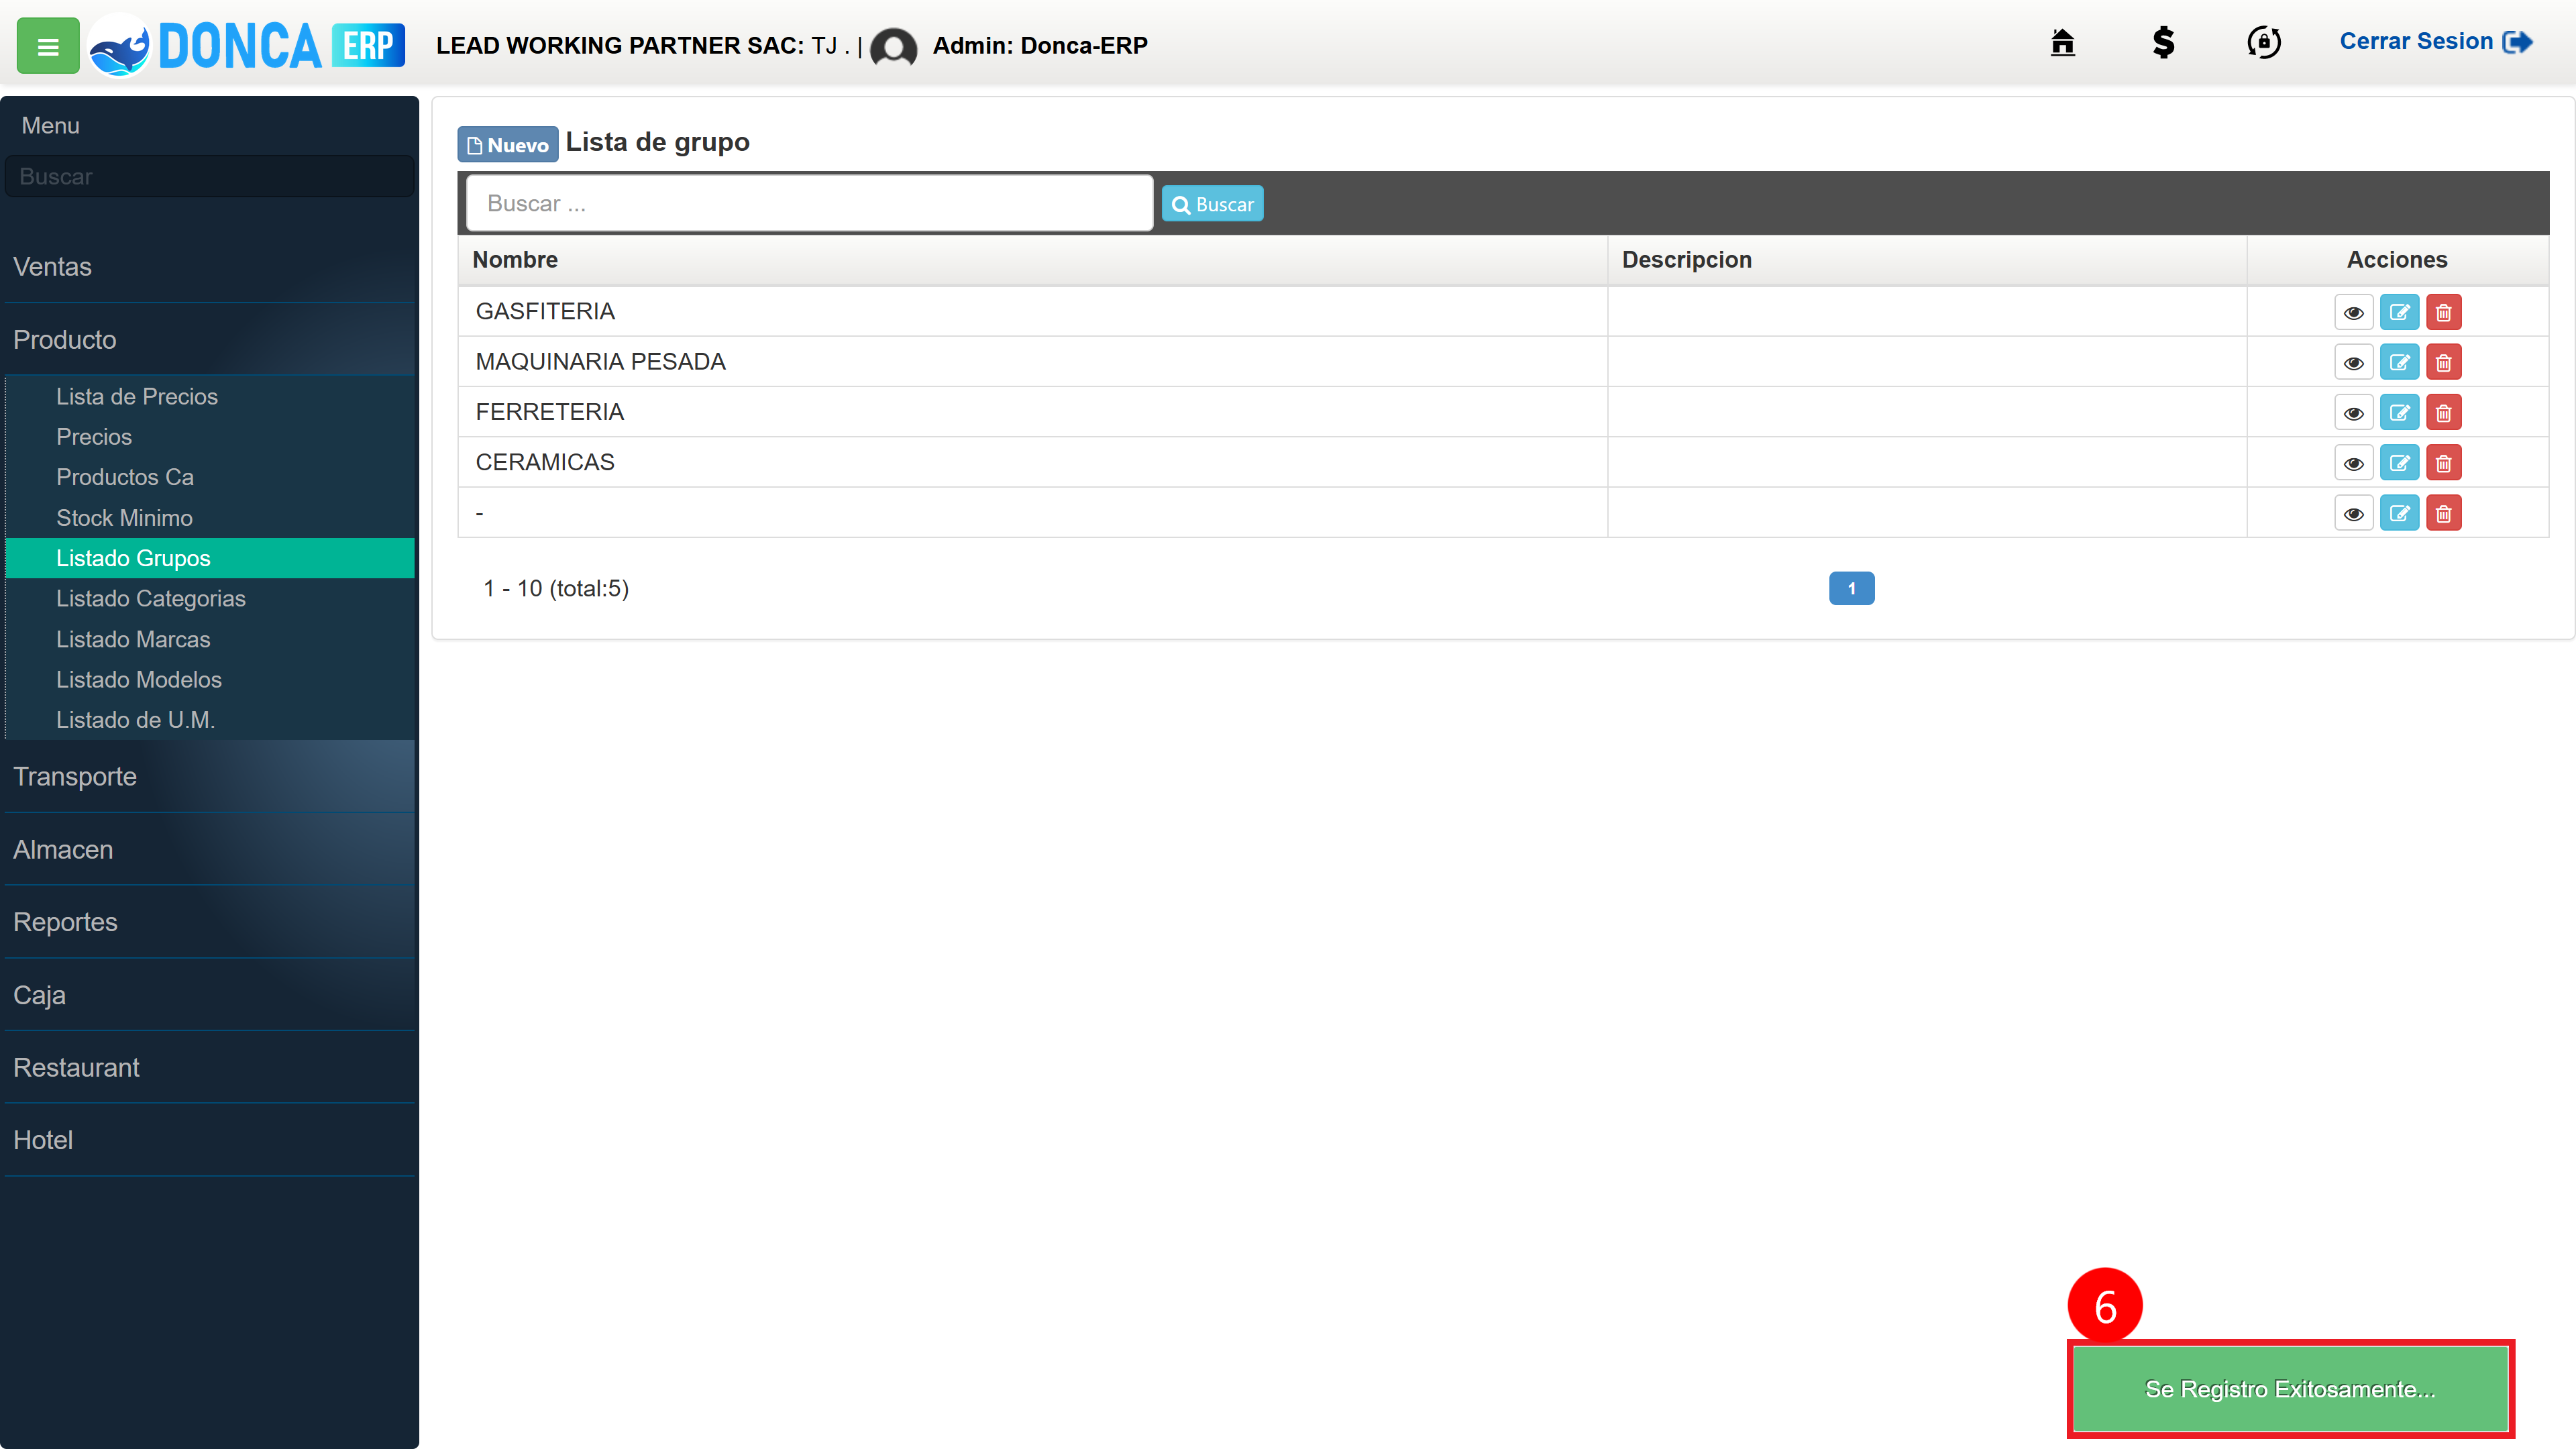Click Cerrar Sesion logout link

tap(2435, 42)
